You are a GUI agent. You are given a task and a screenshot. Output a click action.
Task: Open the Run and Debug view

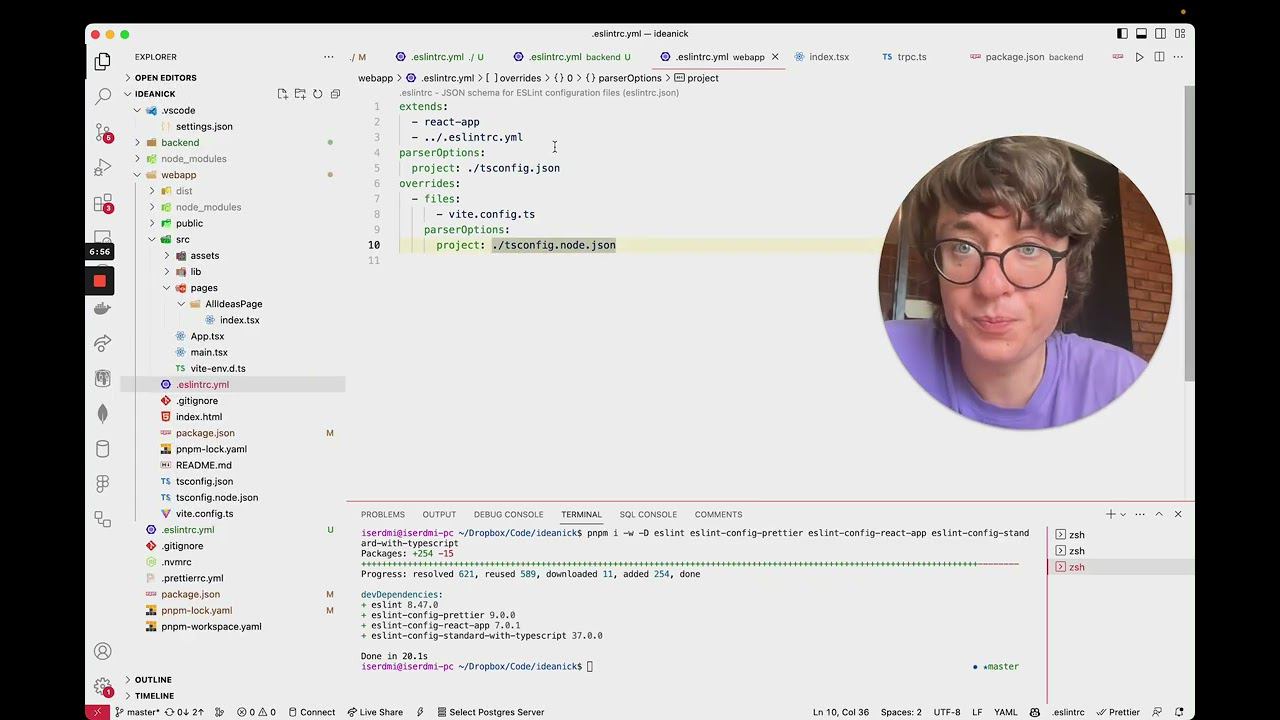click(102, 167)
